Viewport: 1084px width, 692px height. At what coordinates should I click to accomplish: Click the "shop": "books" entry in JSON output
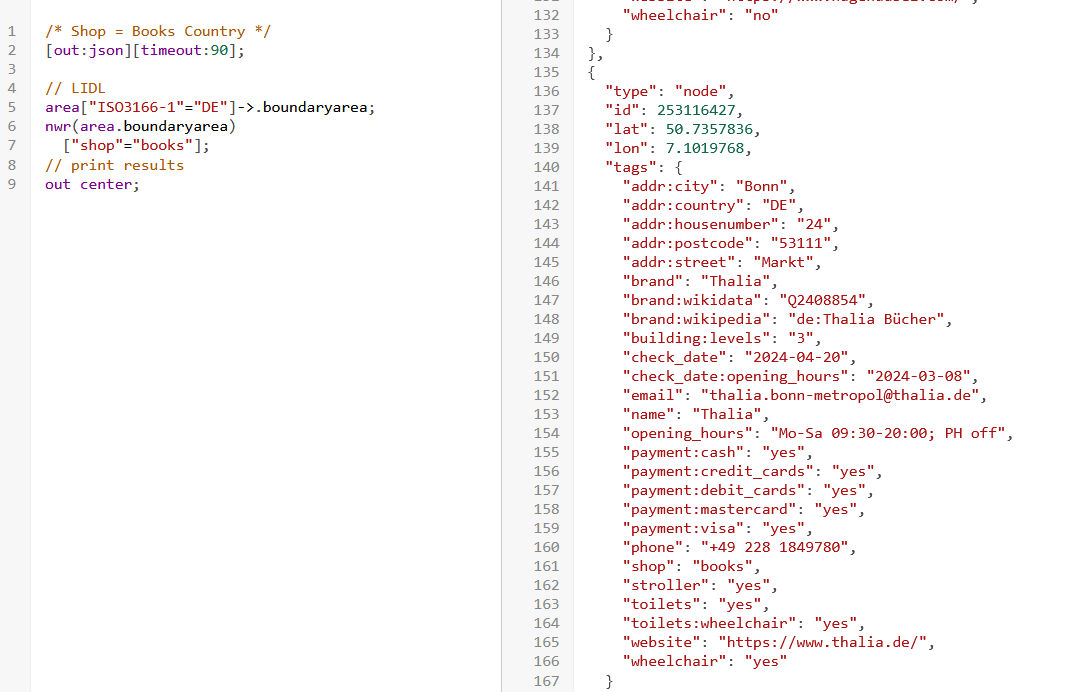(691, 566)
